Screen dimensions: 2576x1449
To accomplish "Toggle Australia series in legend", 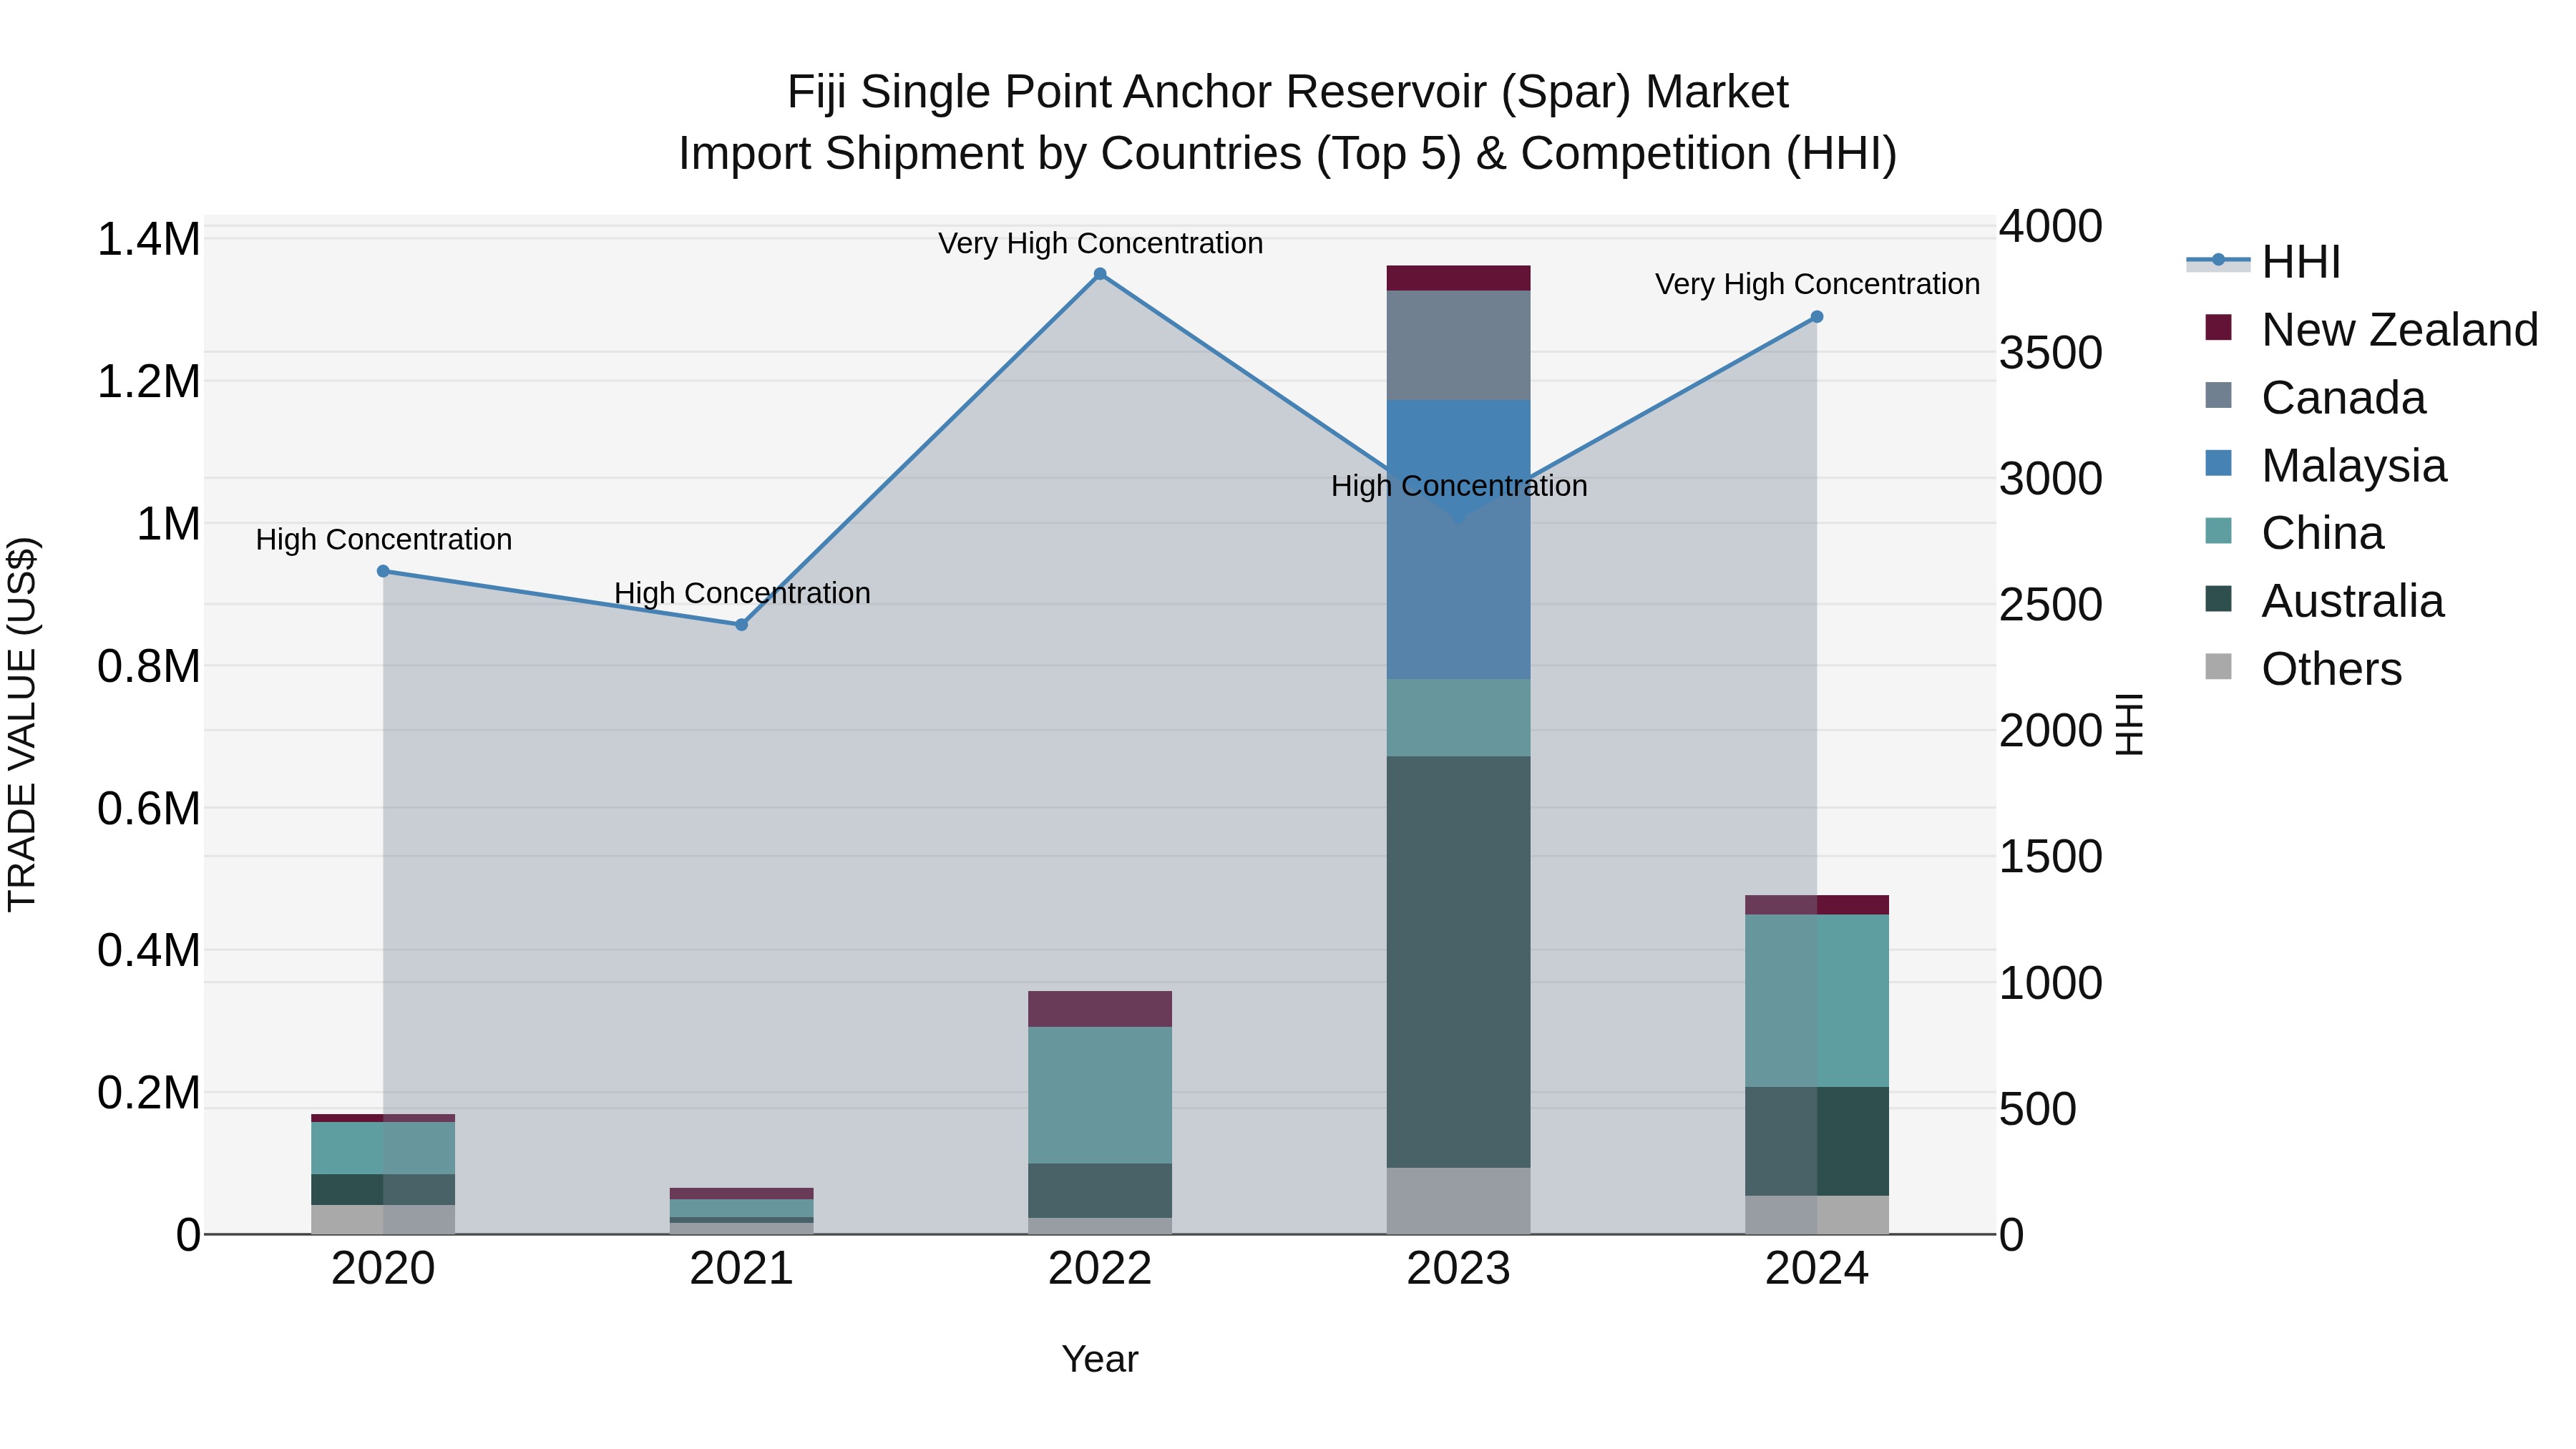I will (2324, 601).
